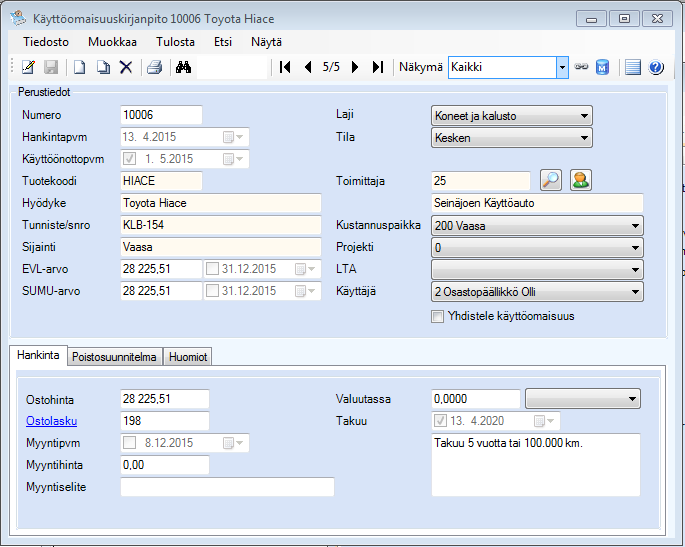The image size is (685, 547).
Task: Jump to the first record
Action: click(x=285, y=67)
